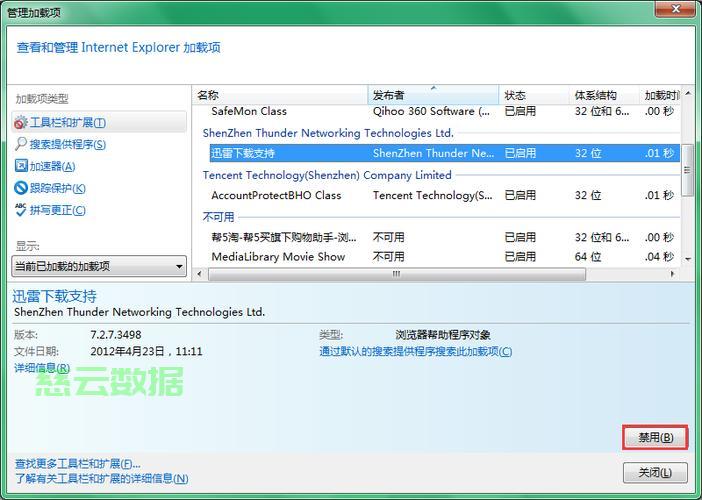The width and height of the screenshot is (702, 500).
Task: Collapse ShenZhen Thunder Networking Technologies group header
Action: (x=328, y=133)
